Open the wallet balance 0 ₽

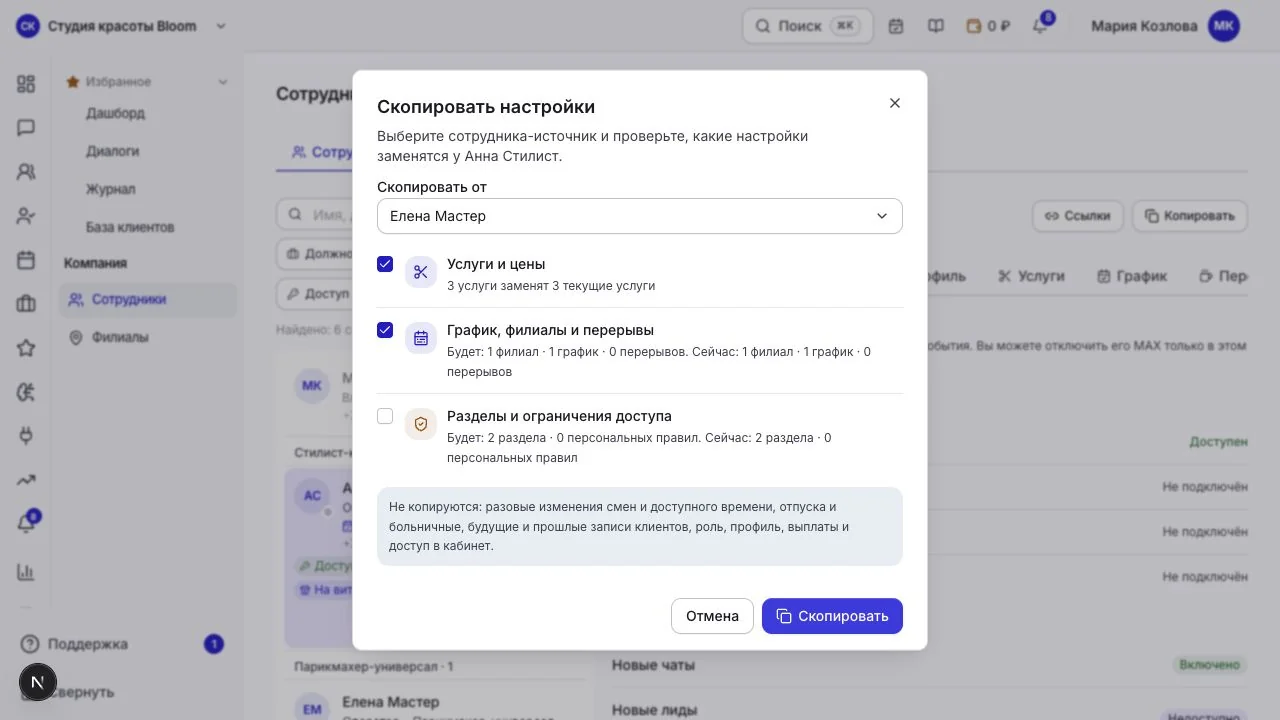click(x=988, y=26)
